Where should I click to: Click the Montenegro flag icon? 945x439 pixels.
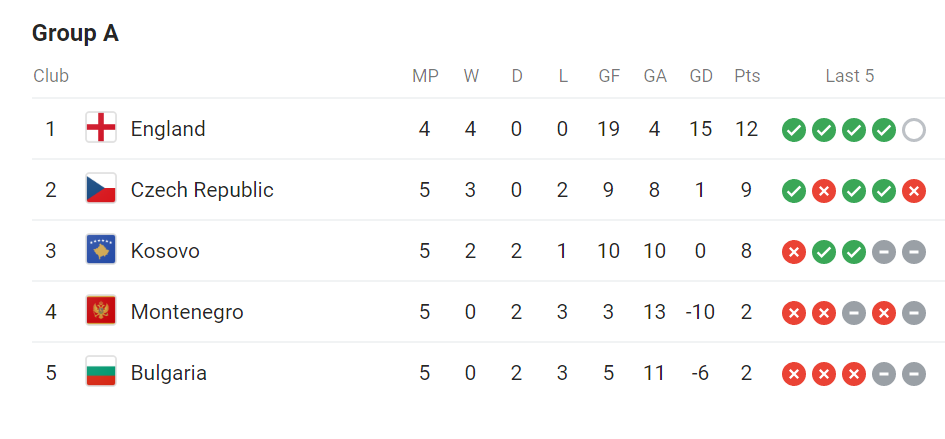coord(101,312)
